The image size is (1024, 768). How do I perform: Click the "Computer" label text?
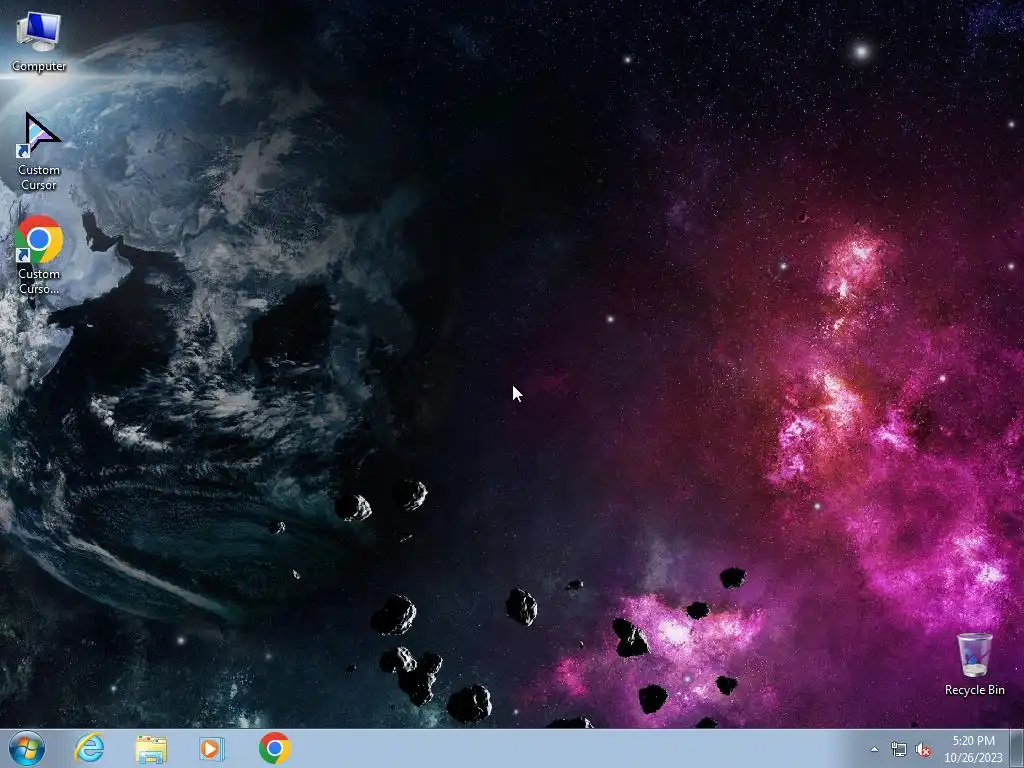tap(39, 66)
